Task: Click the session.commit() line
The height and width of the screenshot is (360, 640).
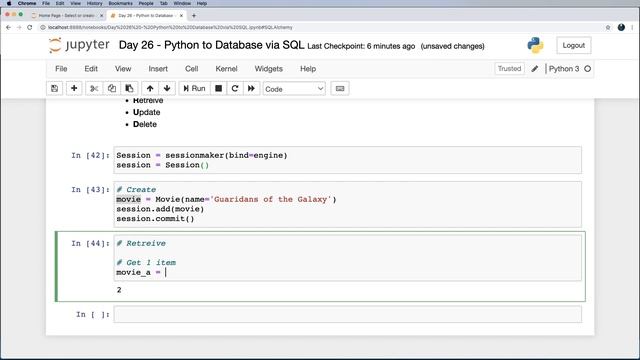Action: coord(155,219)
